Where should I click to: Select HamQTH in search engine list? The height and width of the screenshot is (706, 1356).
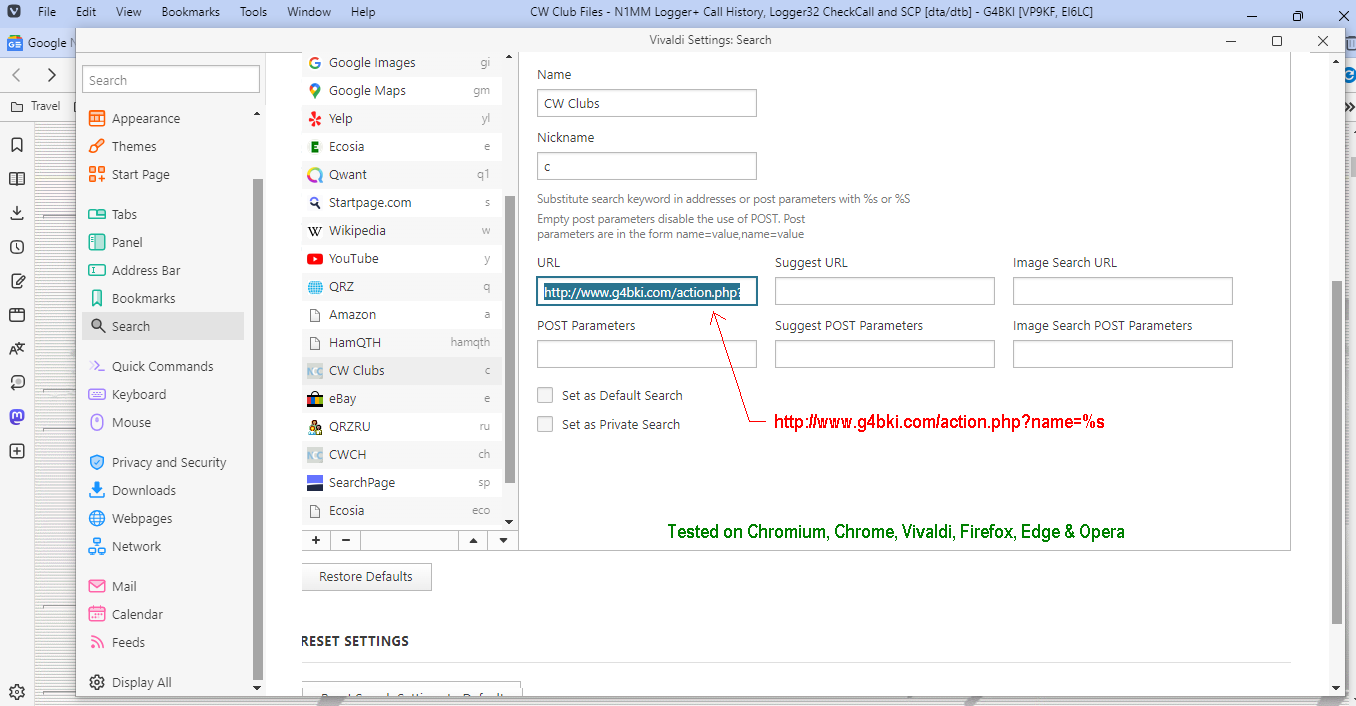[402, 342]
